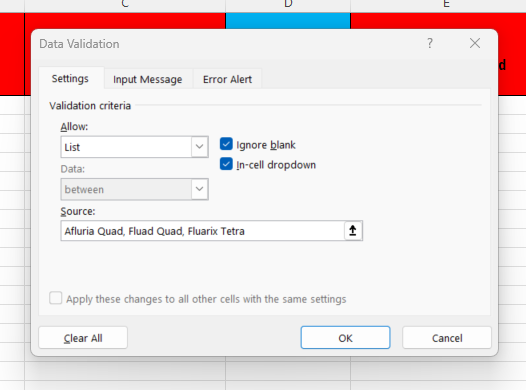The image size is (526, 390).
Task: Confirm with the OK button
Action: pos(346,338)
